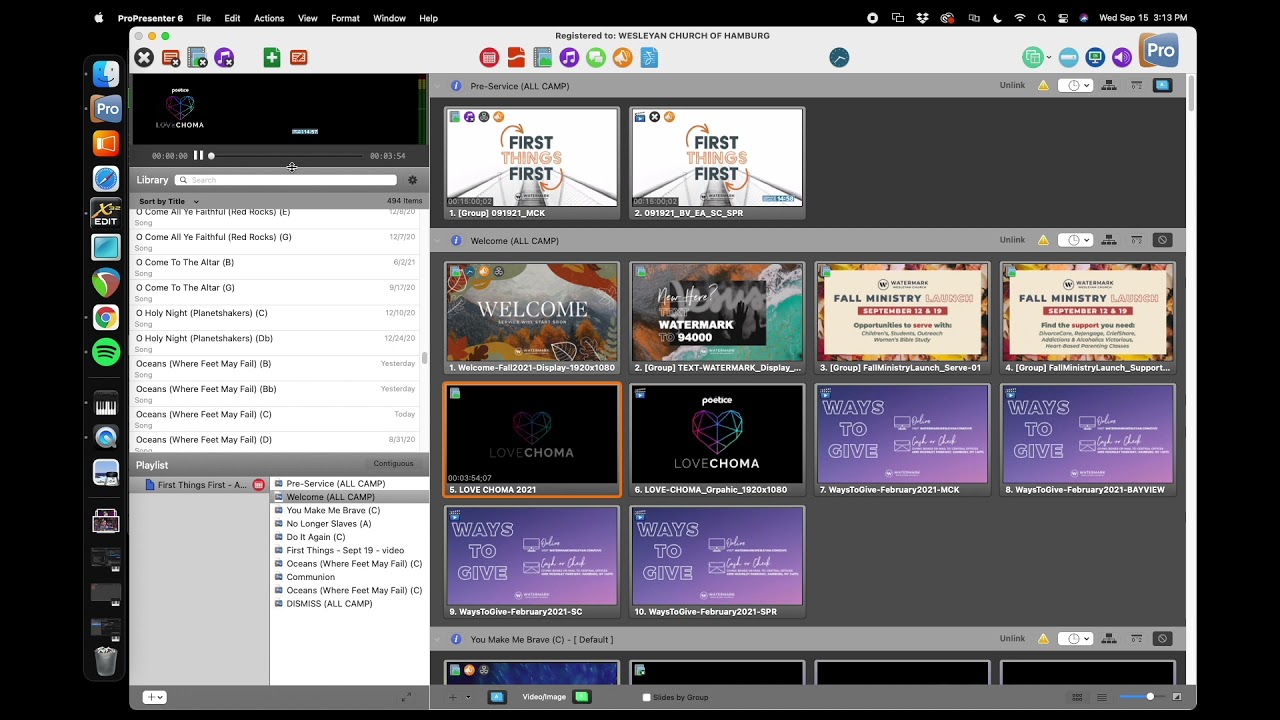Image resolution: width=1280 pixels, height=720 pixels.
Task: Toggle the Output green screens icon
Action: [1031, 57]
